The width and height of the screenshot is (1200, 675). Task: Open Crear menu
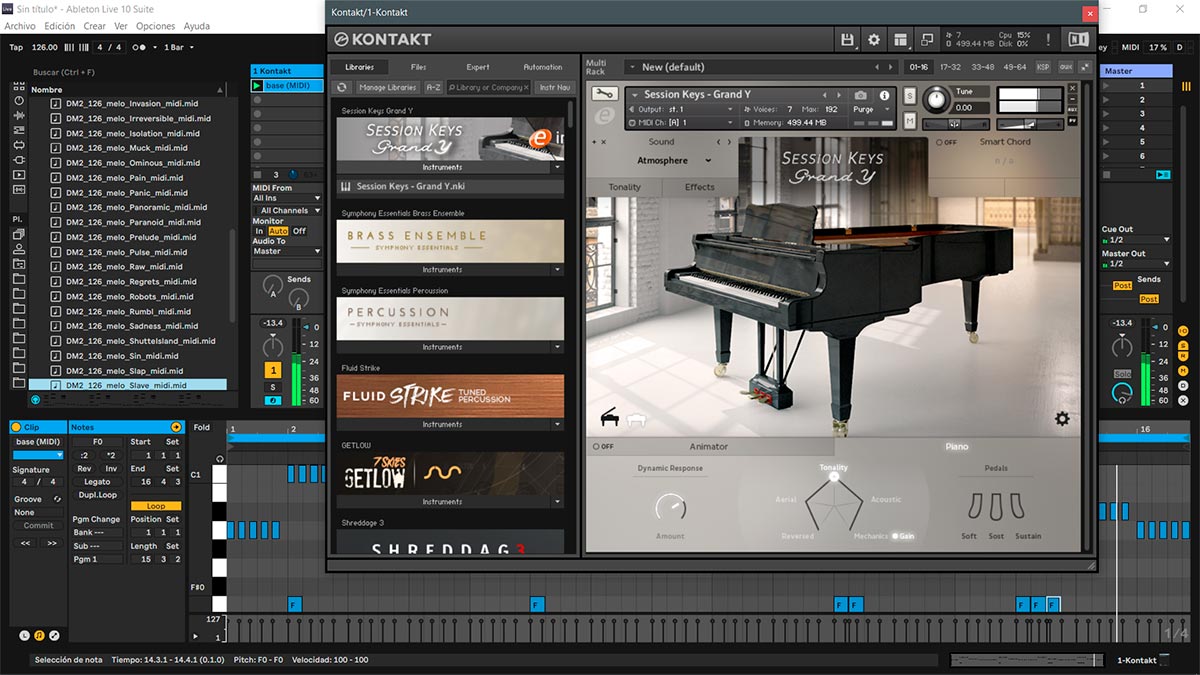coord(94,26)
